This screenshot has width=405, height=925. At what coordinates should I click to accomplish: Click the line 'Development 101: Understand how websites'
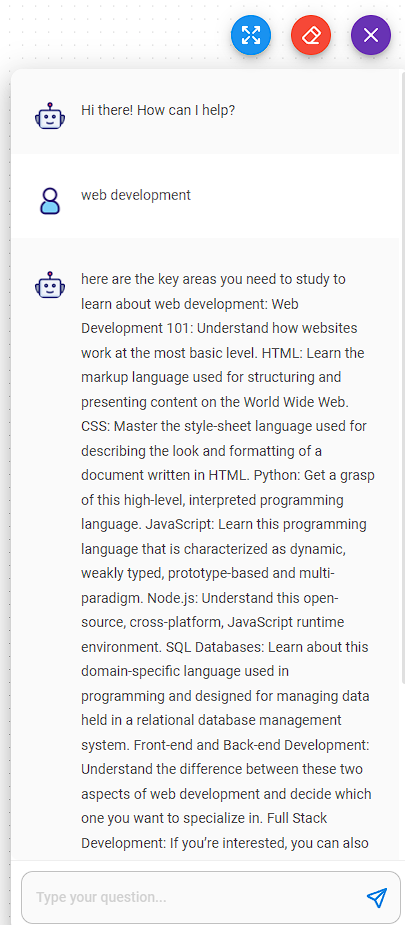tap(219, 328)
